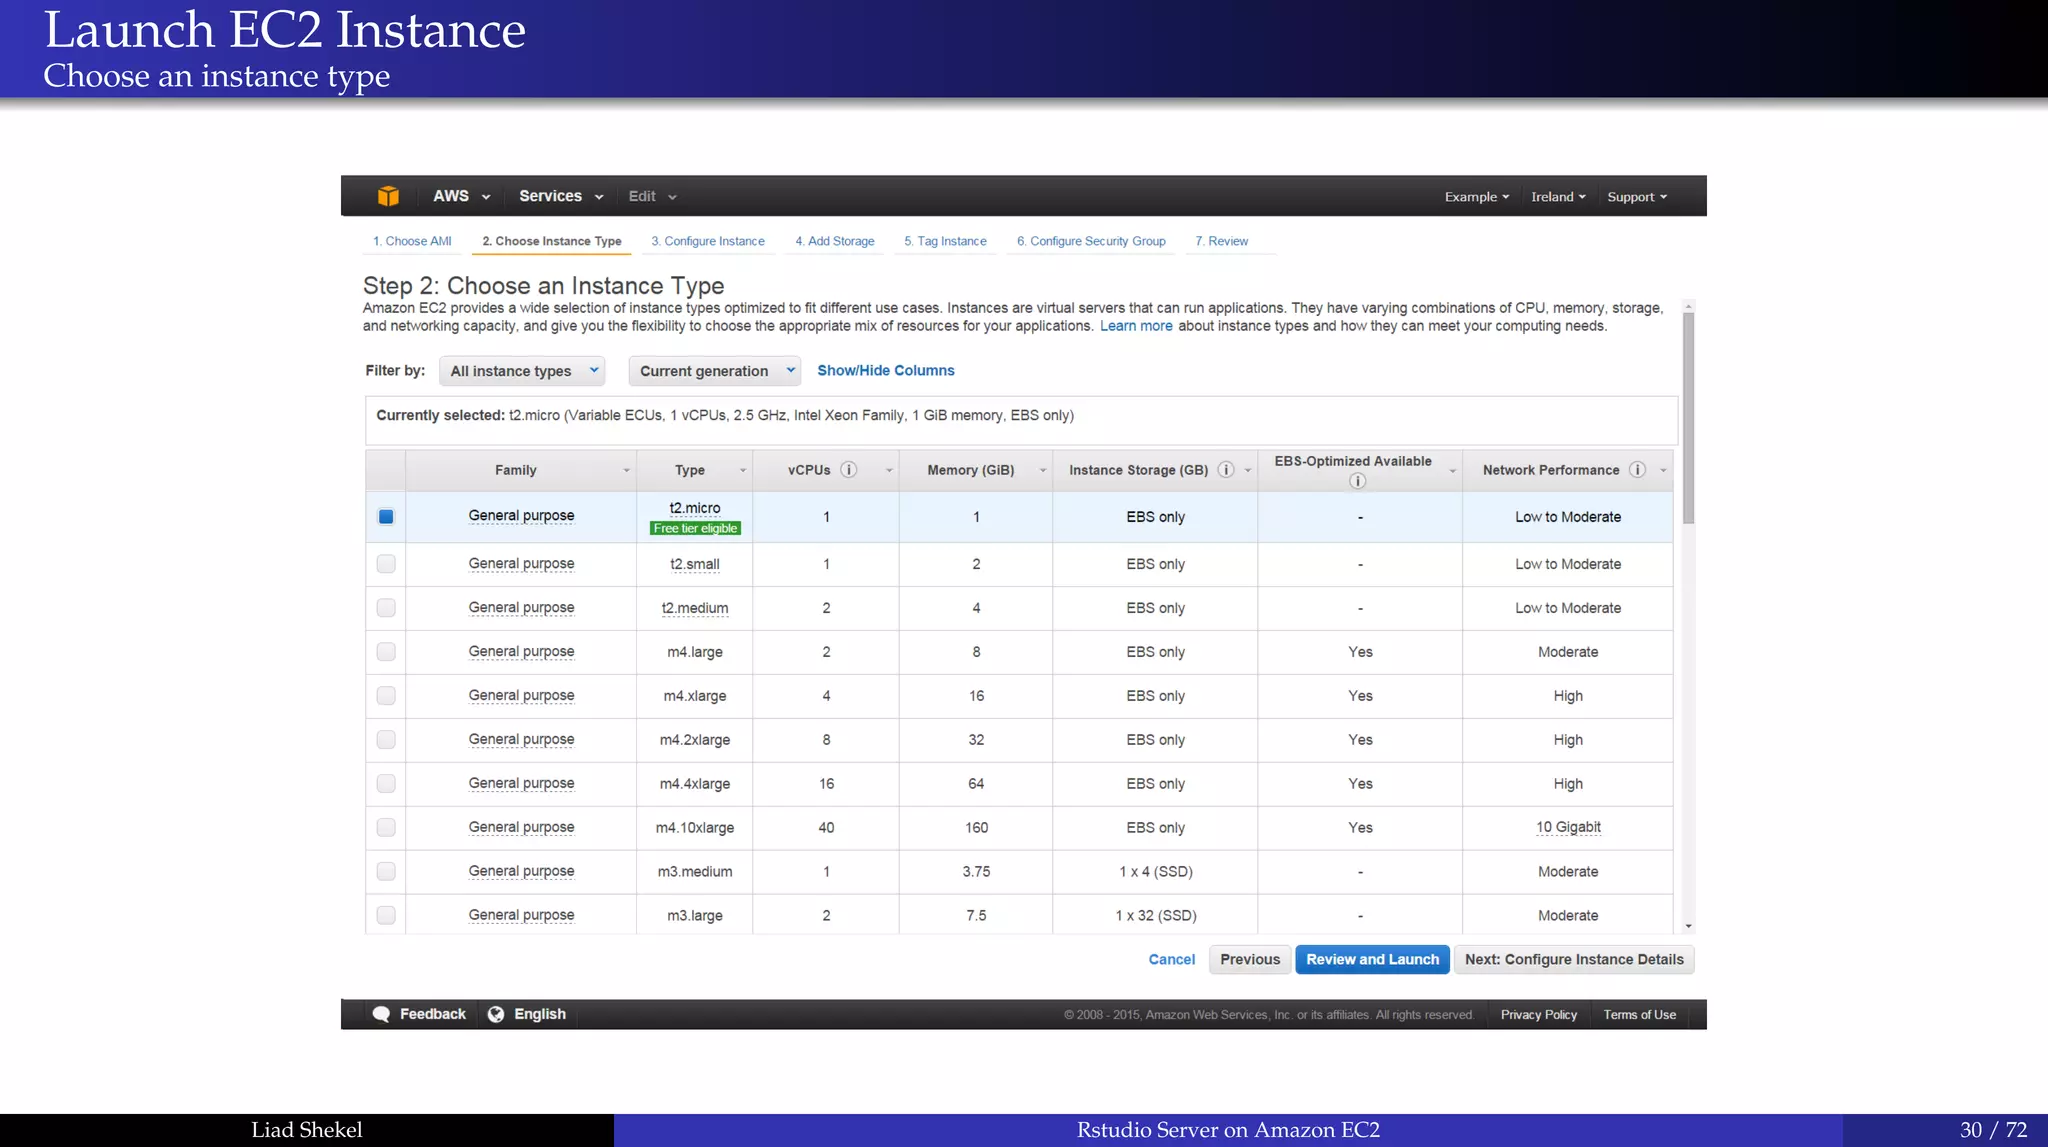
Task: Go to 6. Configure Security Group step
Action: (x=1091, y=241)
